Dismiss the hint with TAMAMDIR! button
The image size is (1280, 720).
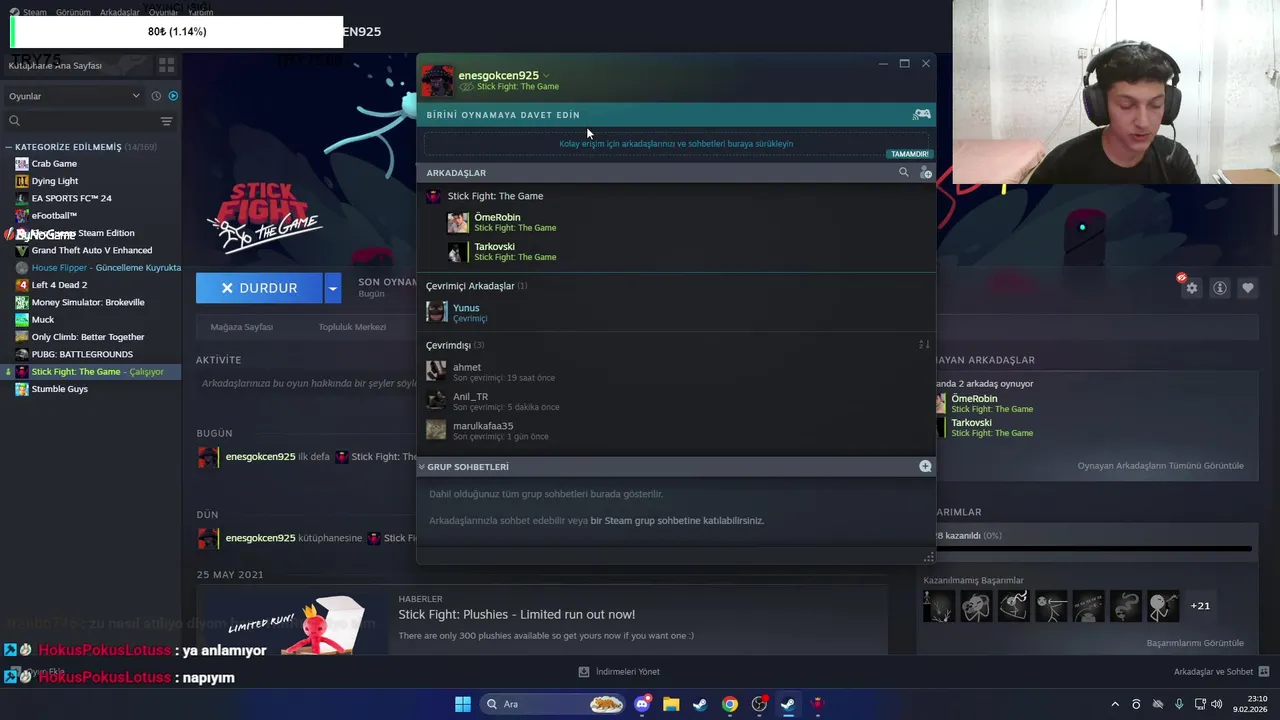(910, 154)
